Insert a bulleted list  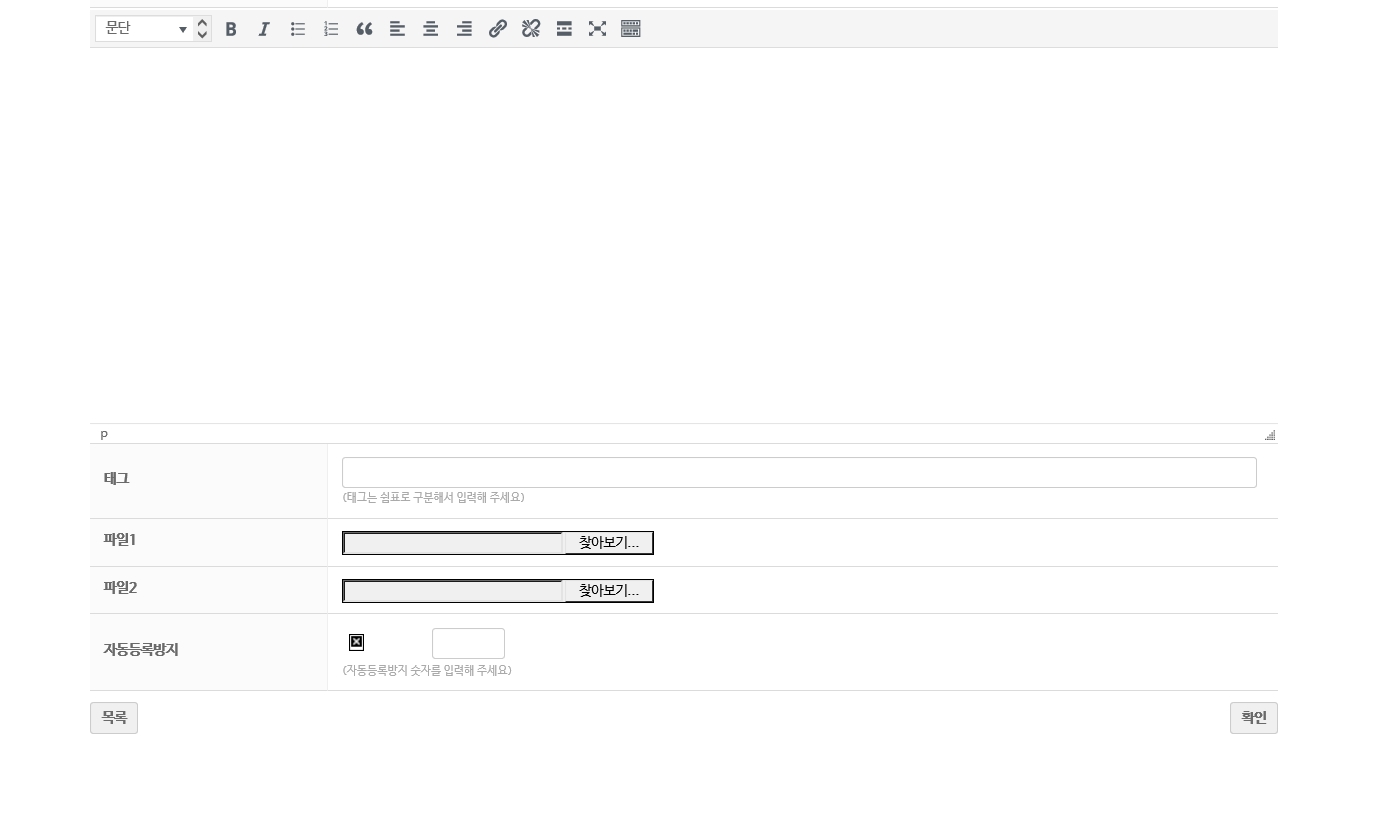(x=298, y=29)
